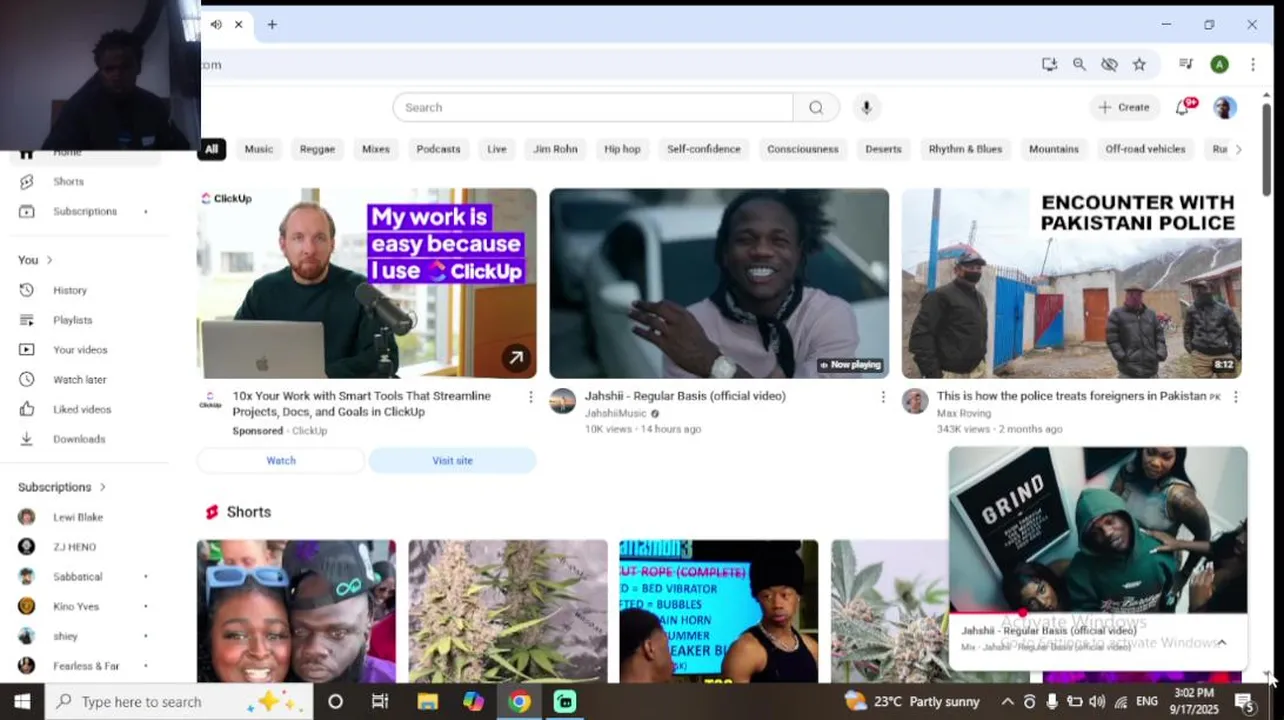The height and width of the screenshot is (720, 1284).
Task: Open a new browser tab
Action: pyautogui.click(x=272, y=24)
